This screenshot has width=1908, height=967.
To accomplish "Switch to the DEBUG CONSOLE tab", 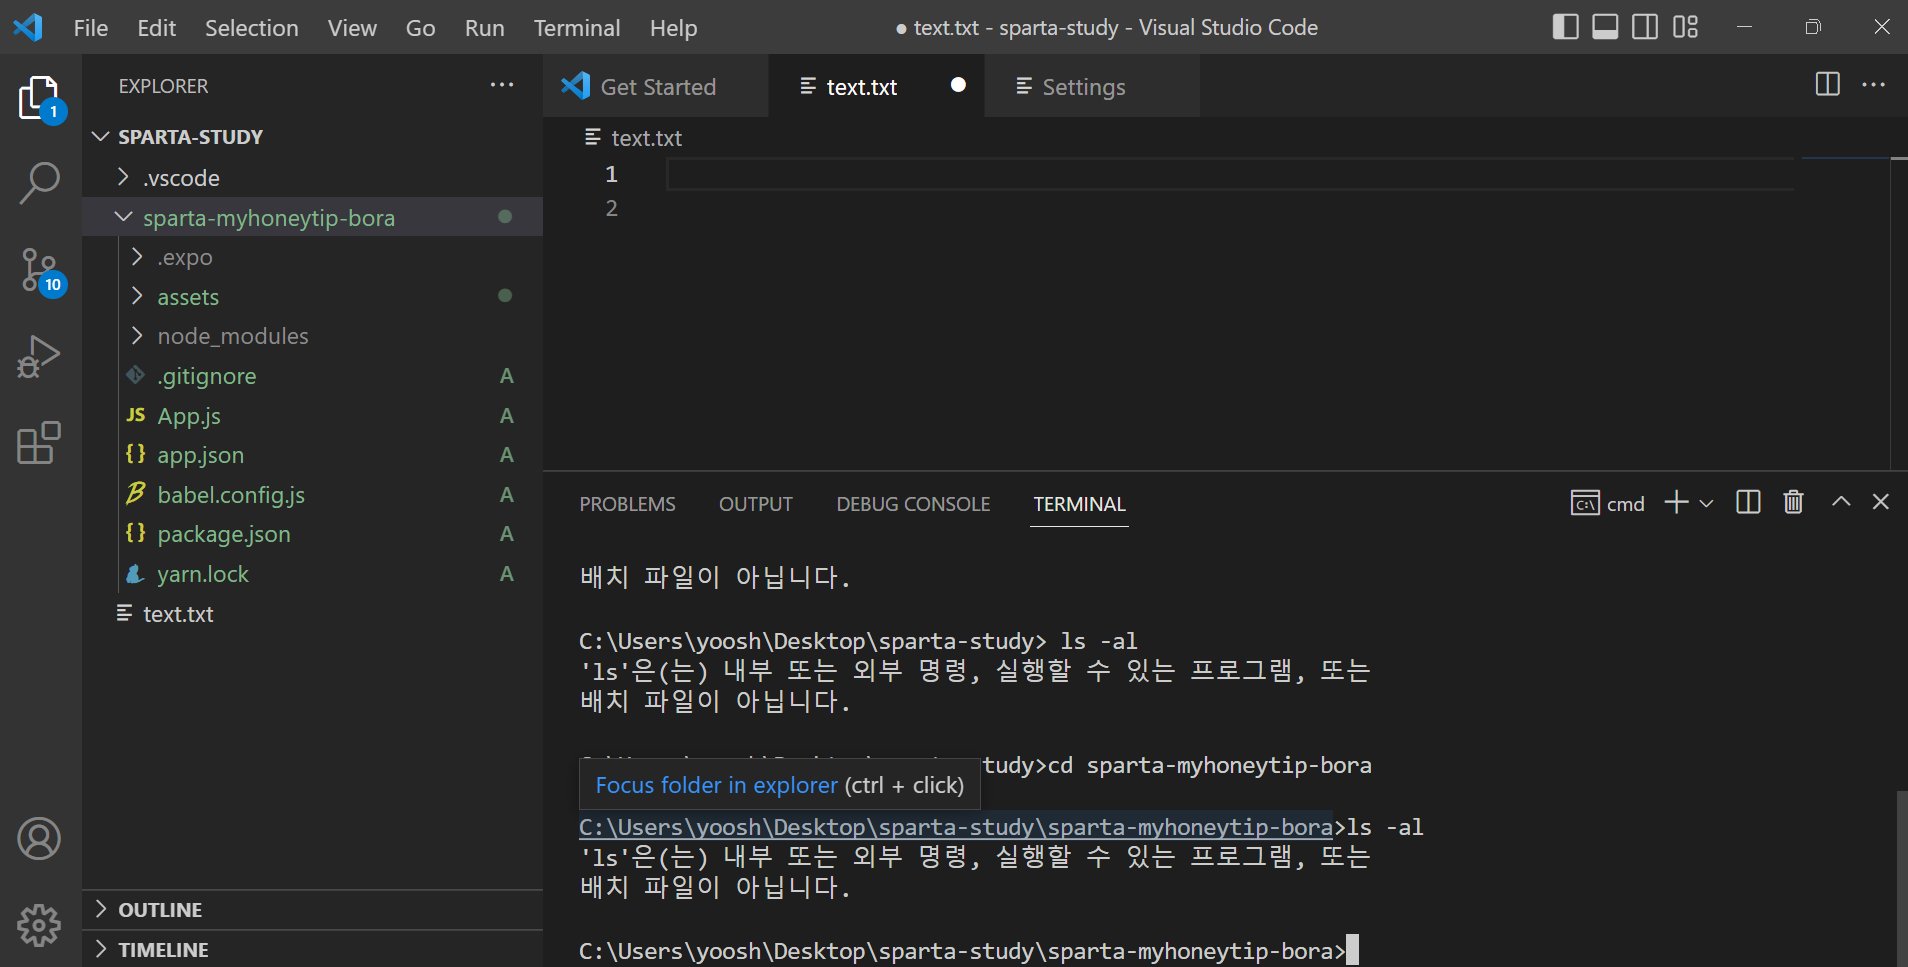I will coord(913,504).
